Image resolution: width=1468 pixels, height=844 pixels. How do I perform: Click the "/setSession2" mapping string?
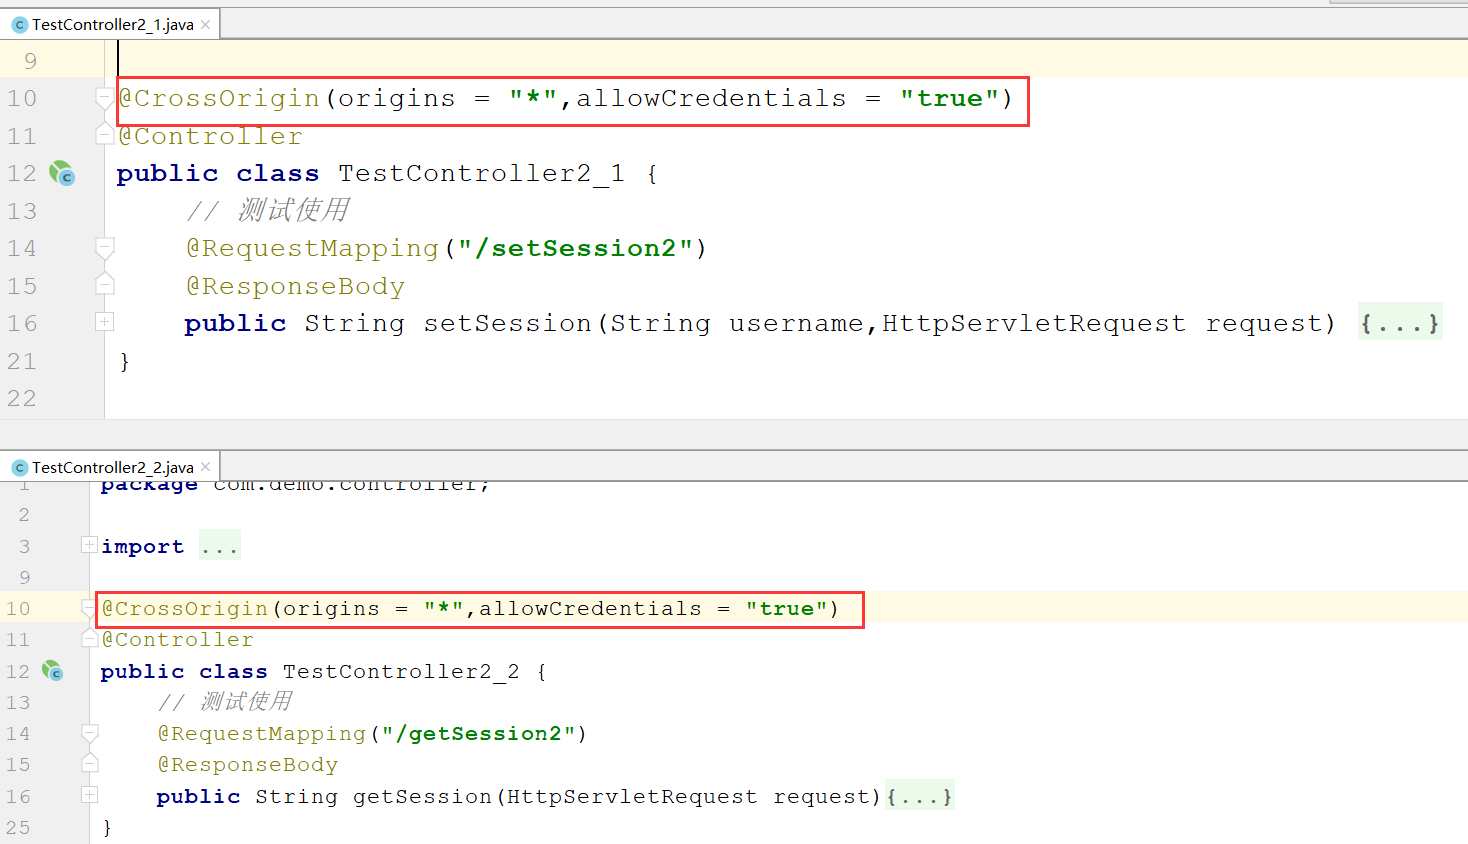pos(576,248)
